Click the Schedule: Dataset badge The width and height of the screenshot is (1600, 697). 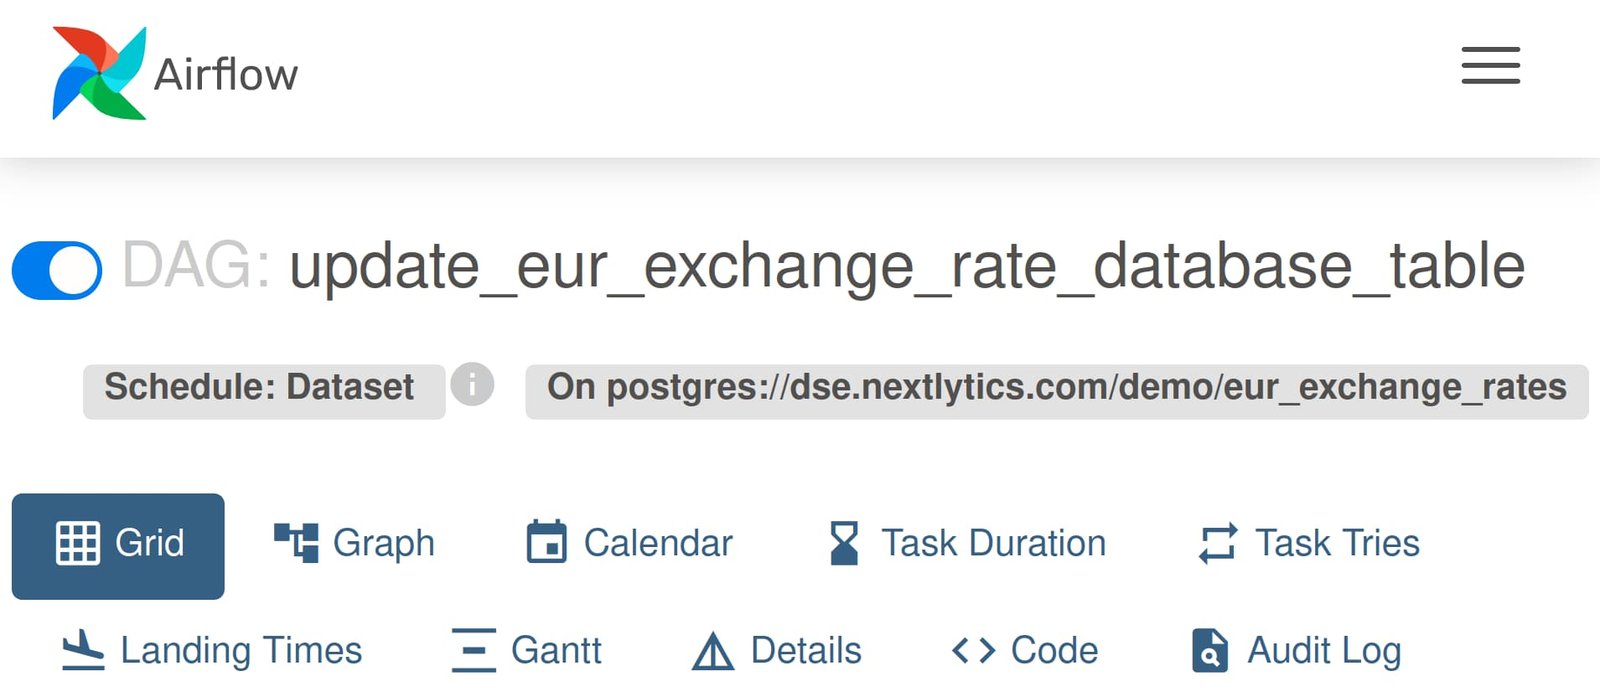[262, 388]
